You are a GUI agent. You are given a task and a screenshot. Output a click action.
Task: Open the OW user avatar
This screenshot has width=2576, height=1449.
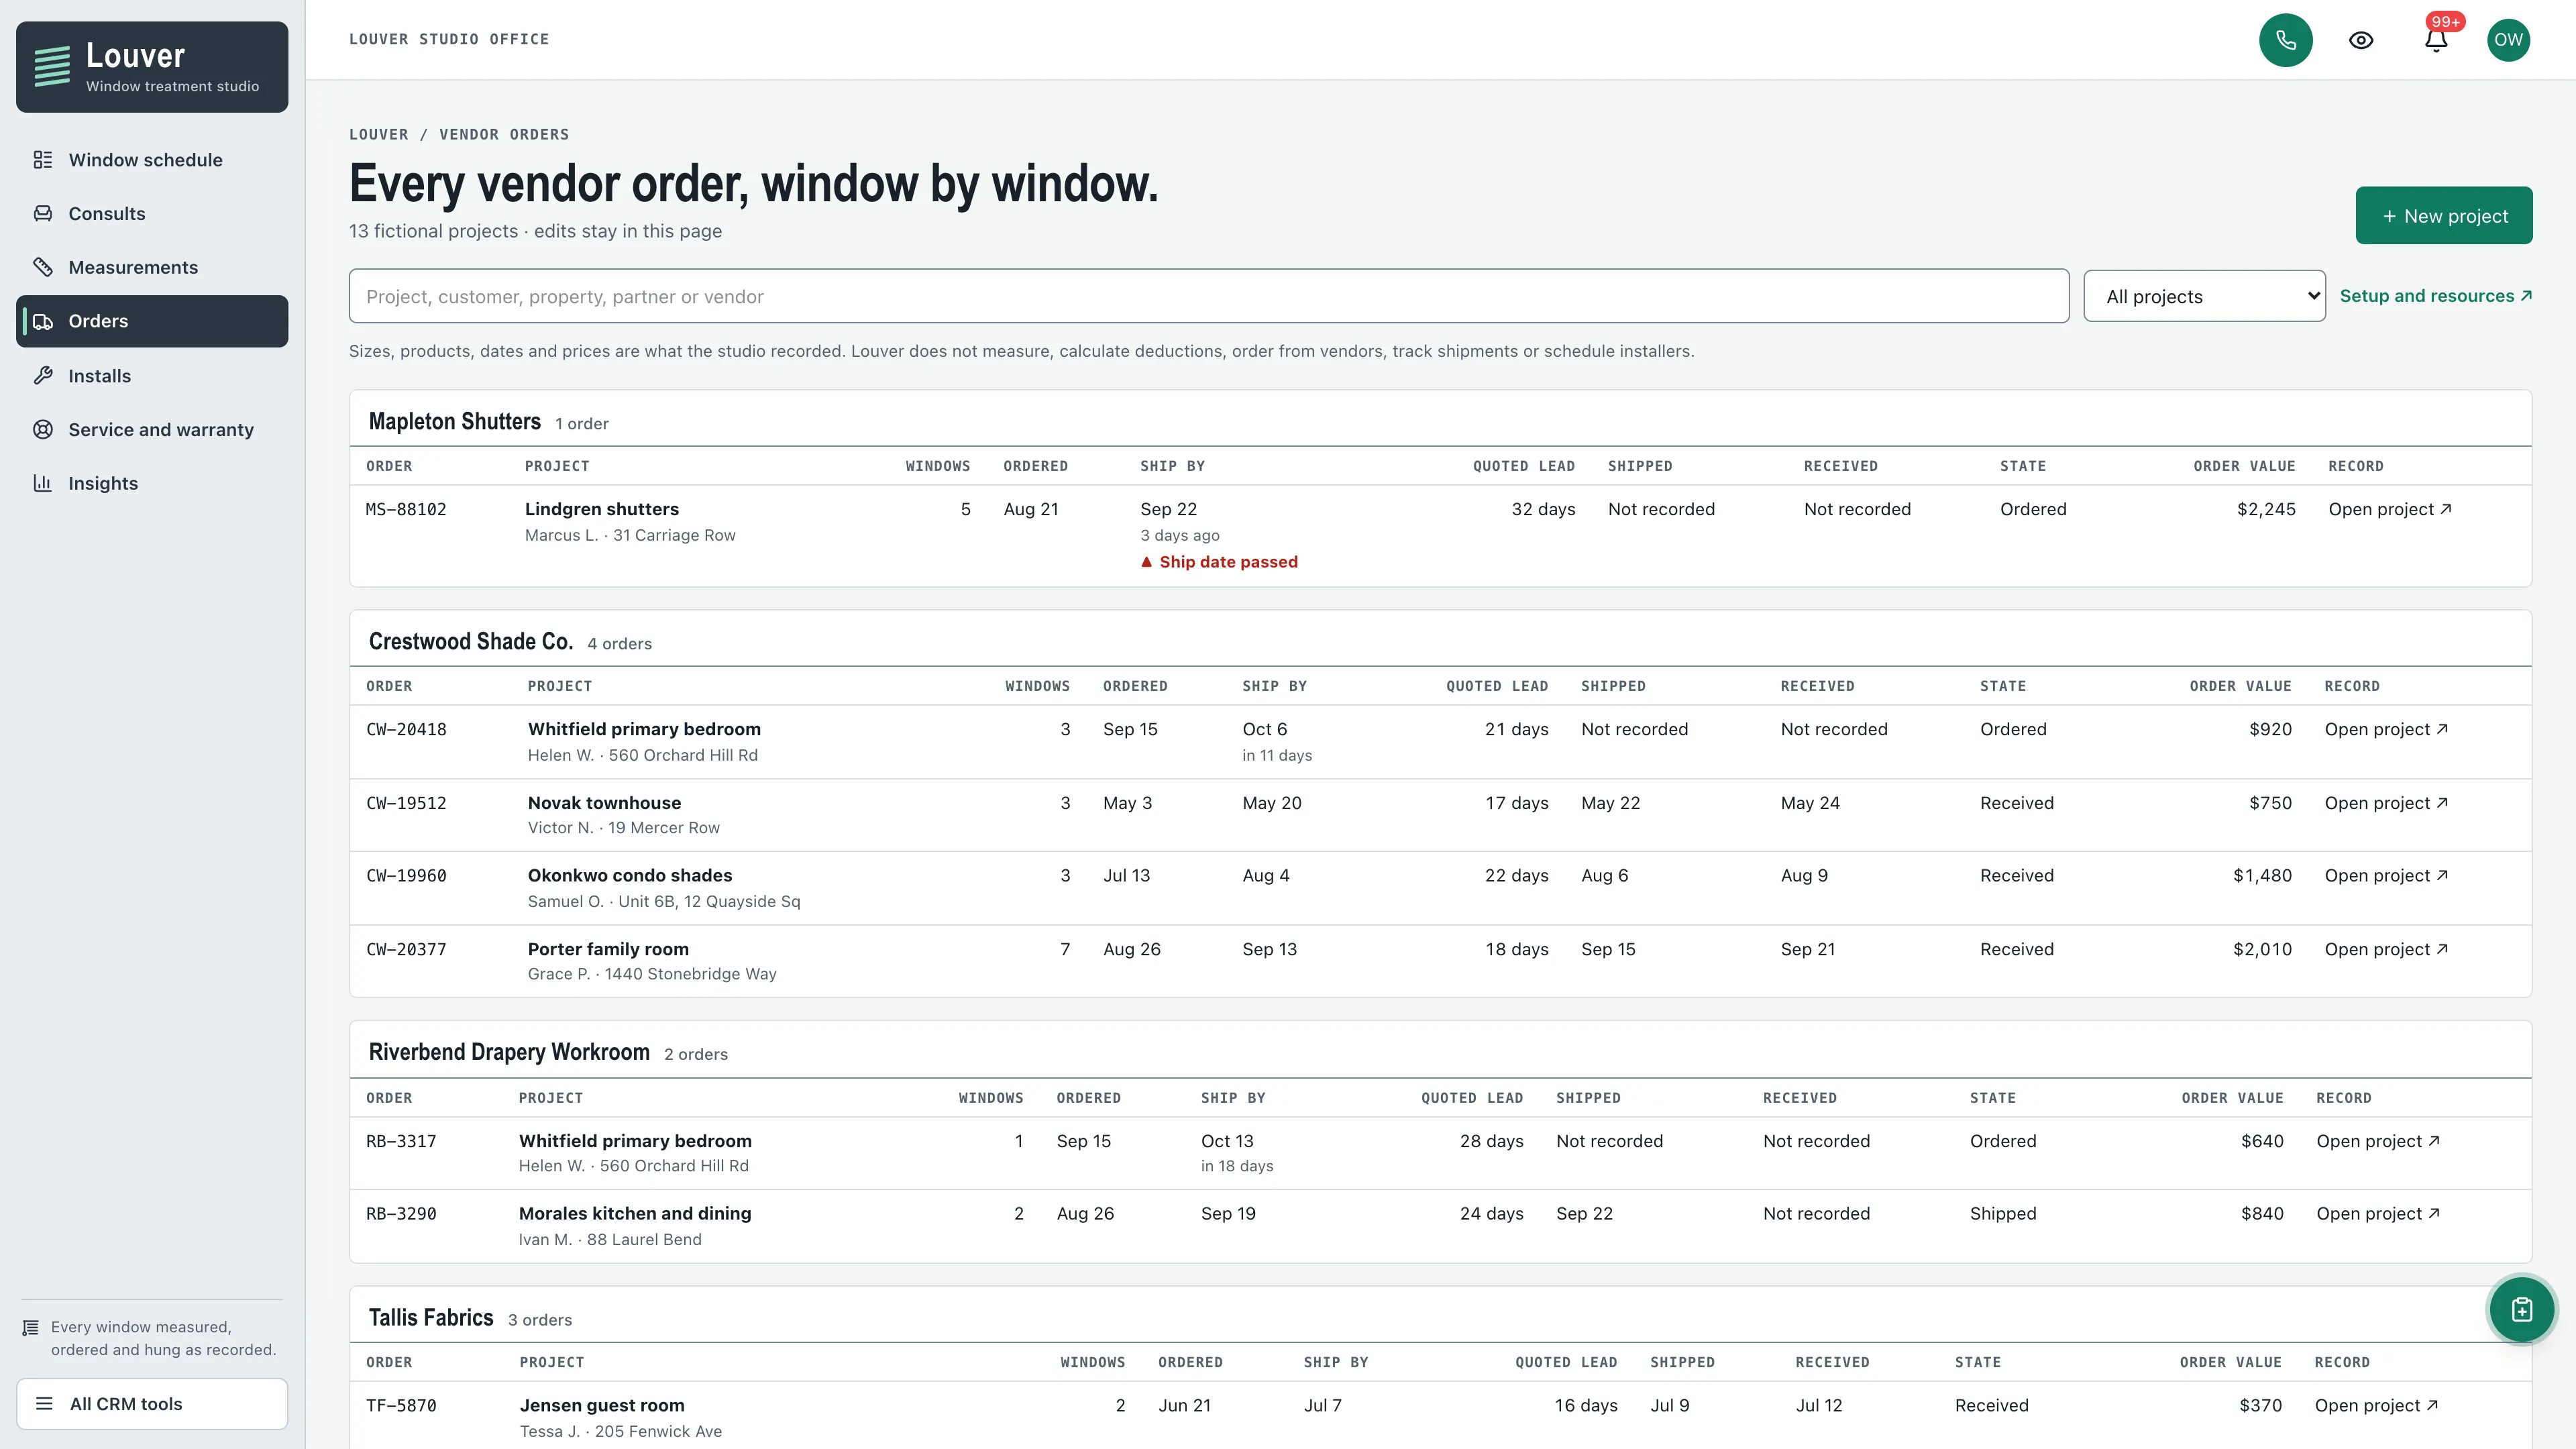(x=2508, y=40)
